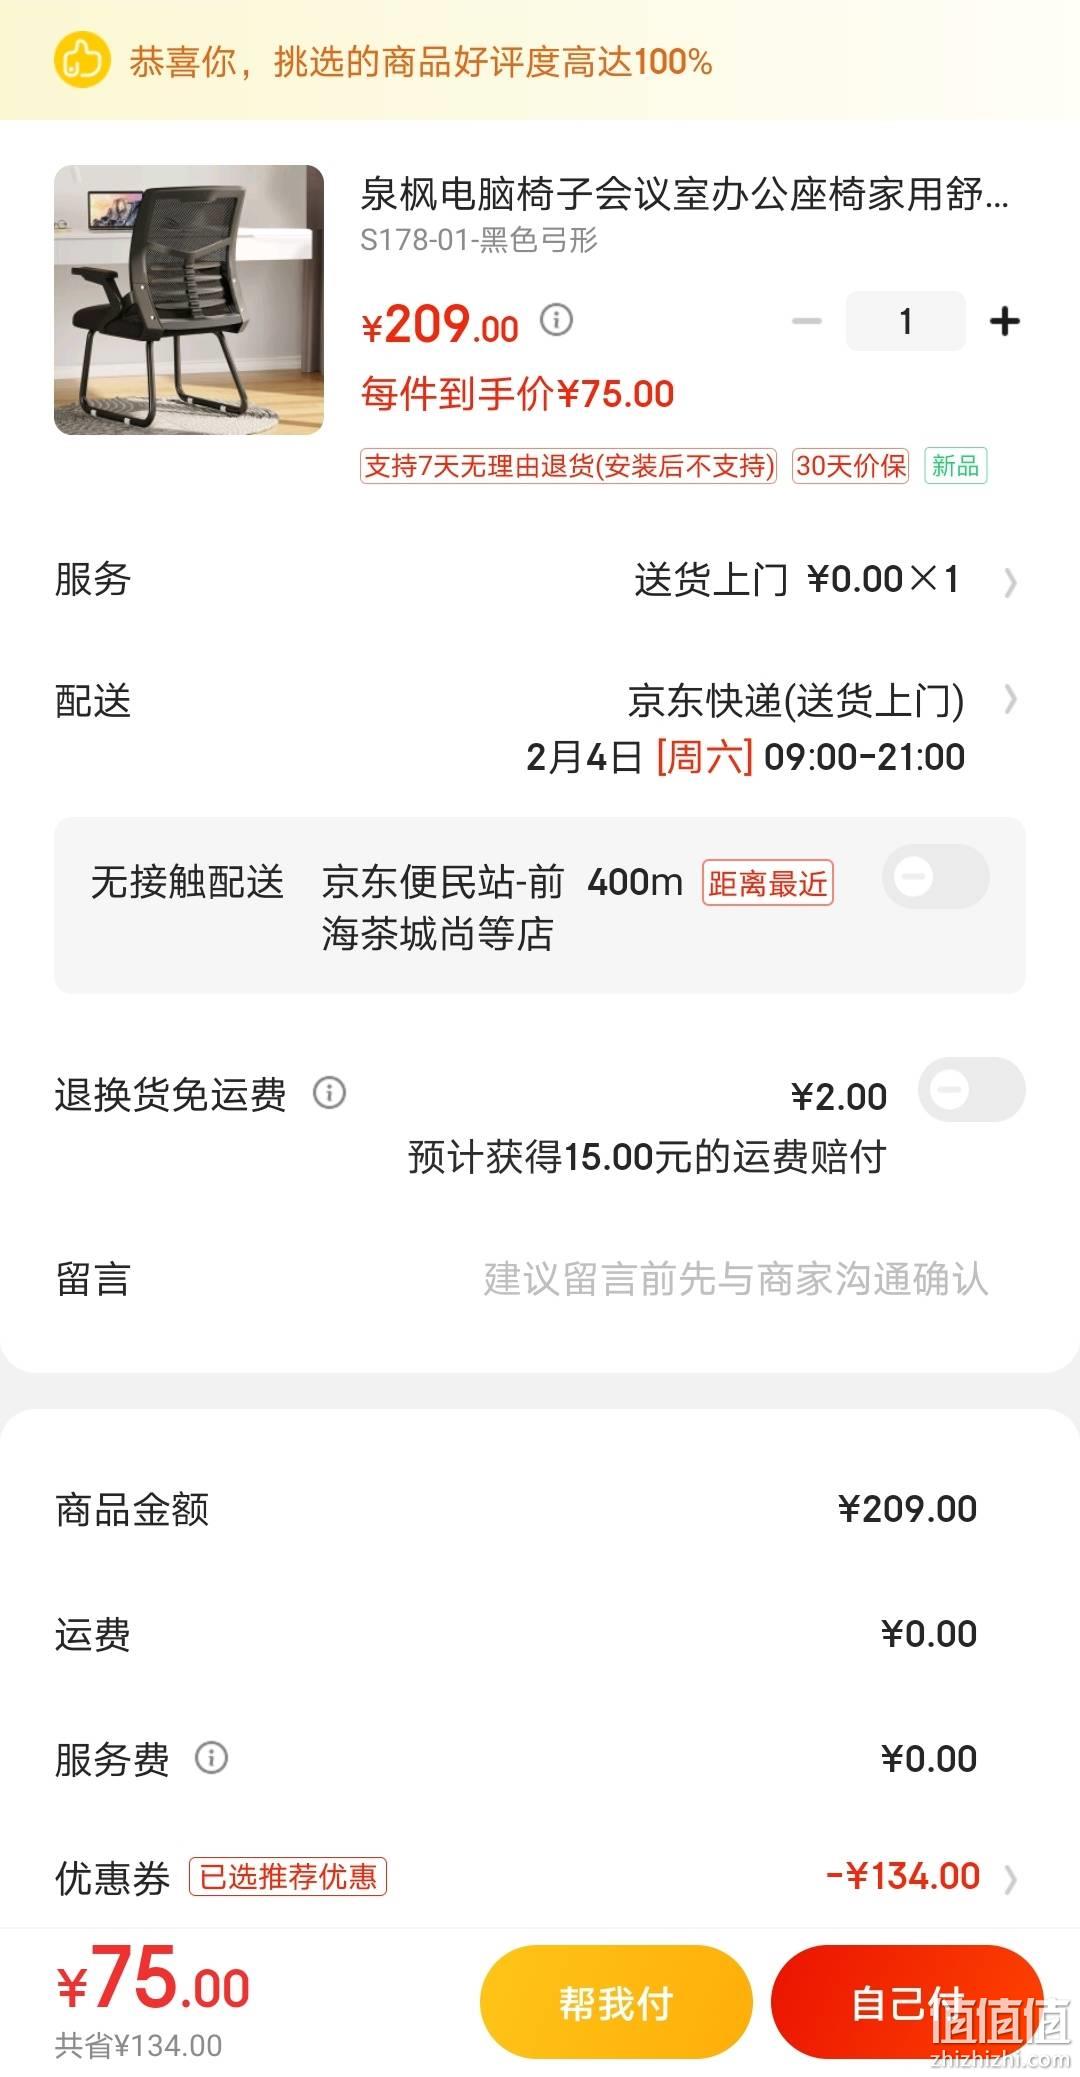
Task: Tap the quantity field showing 1
Action: coord(906,321)
